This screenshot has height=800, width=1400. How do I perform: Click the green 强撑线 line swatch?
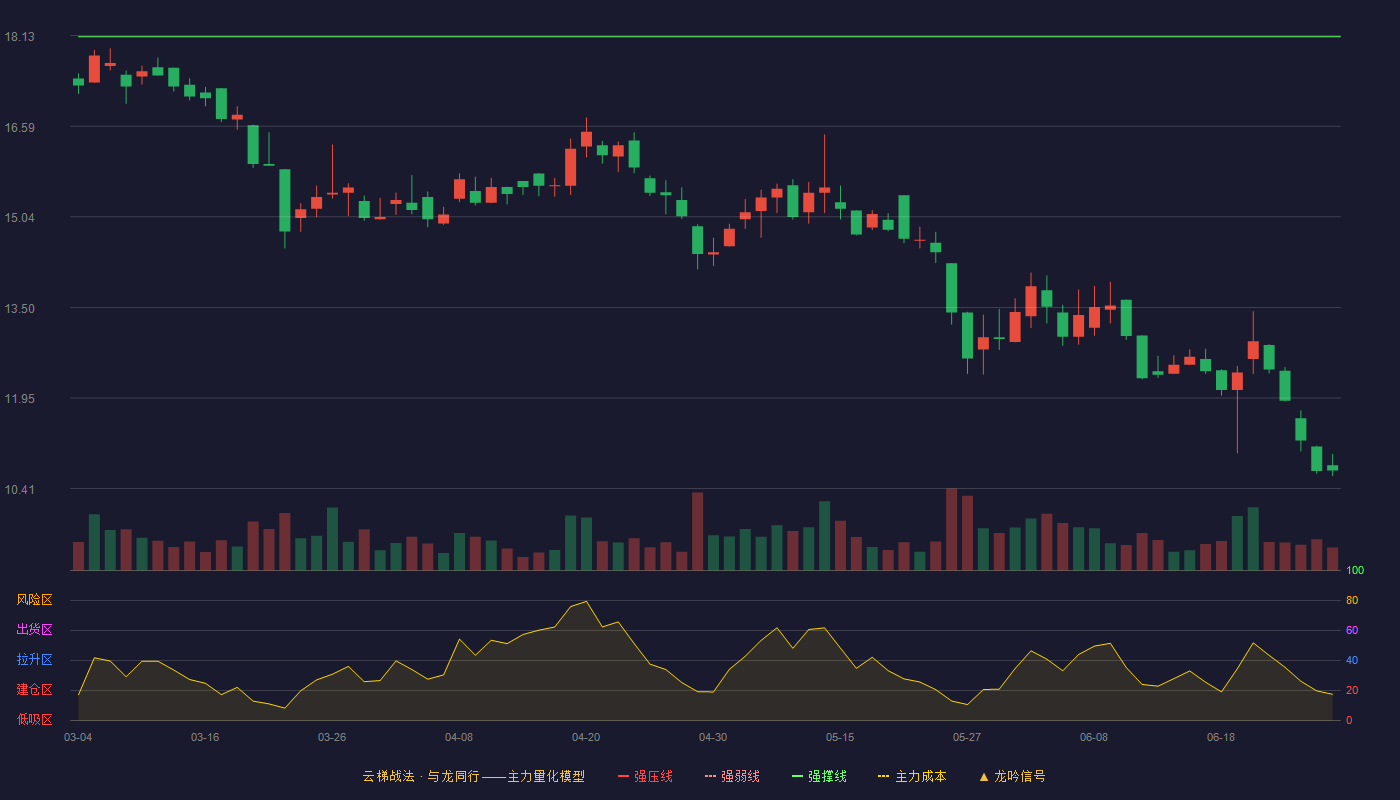[797, 776]
